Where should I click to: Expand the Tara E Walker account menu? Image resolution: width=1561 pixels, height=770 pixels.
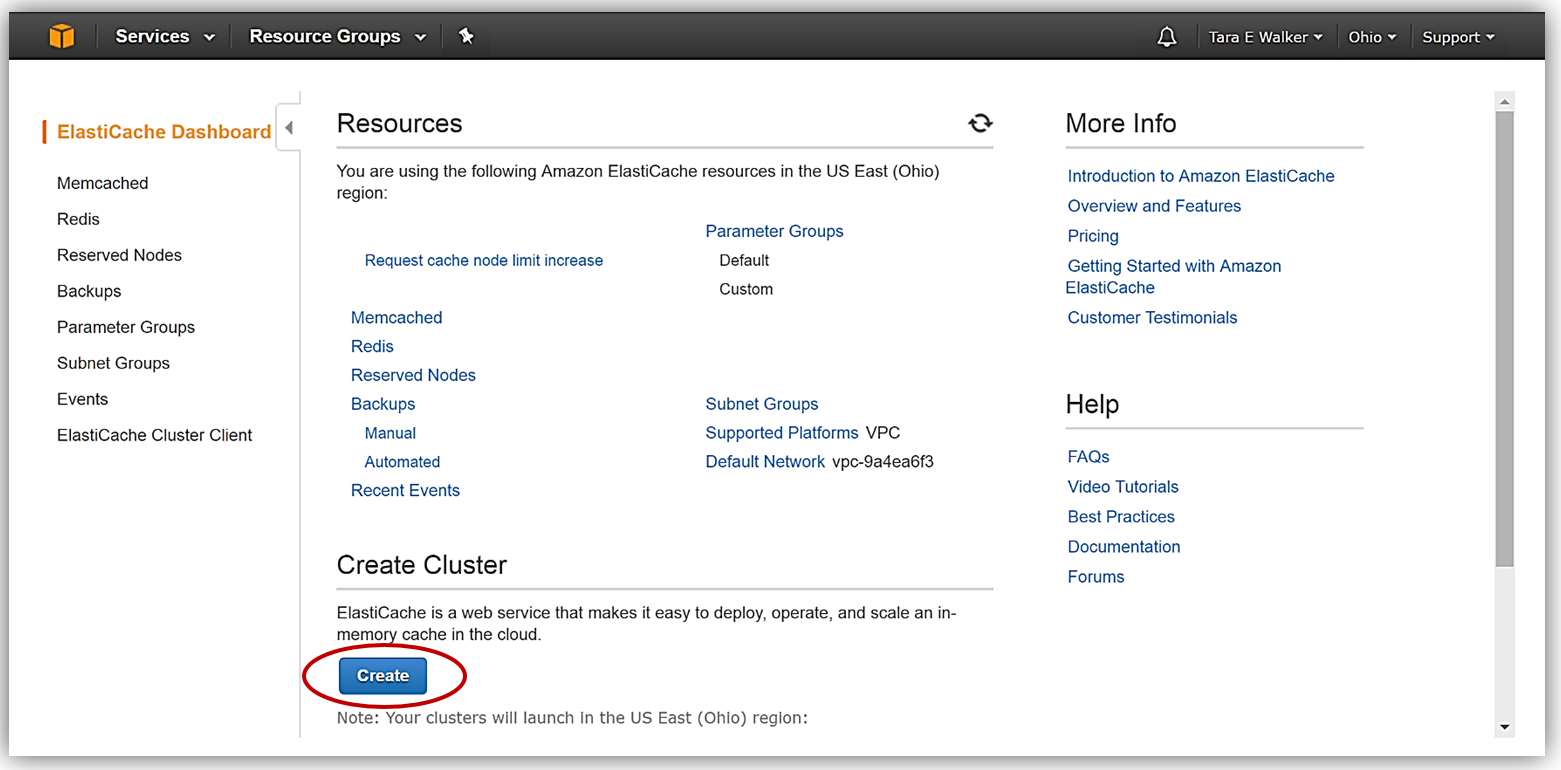pos(1265,37)
